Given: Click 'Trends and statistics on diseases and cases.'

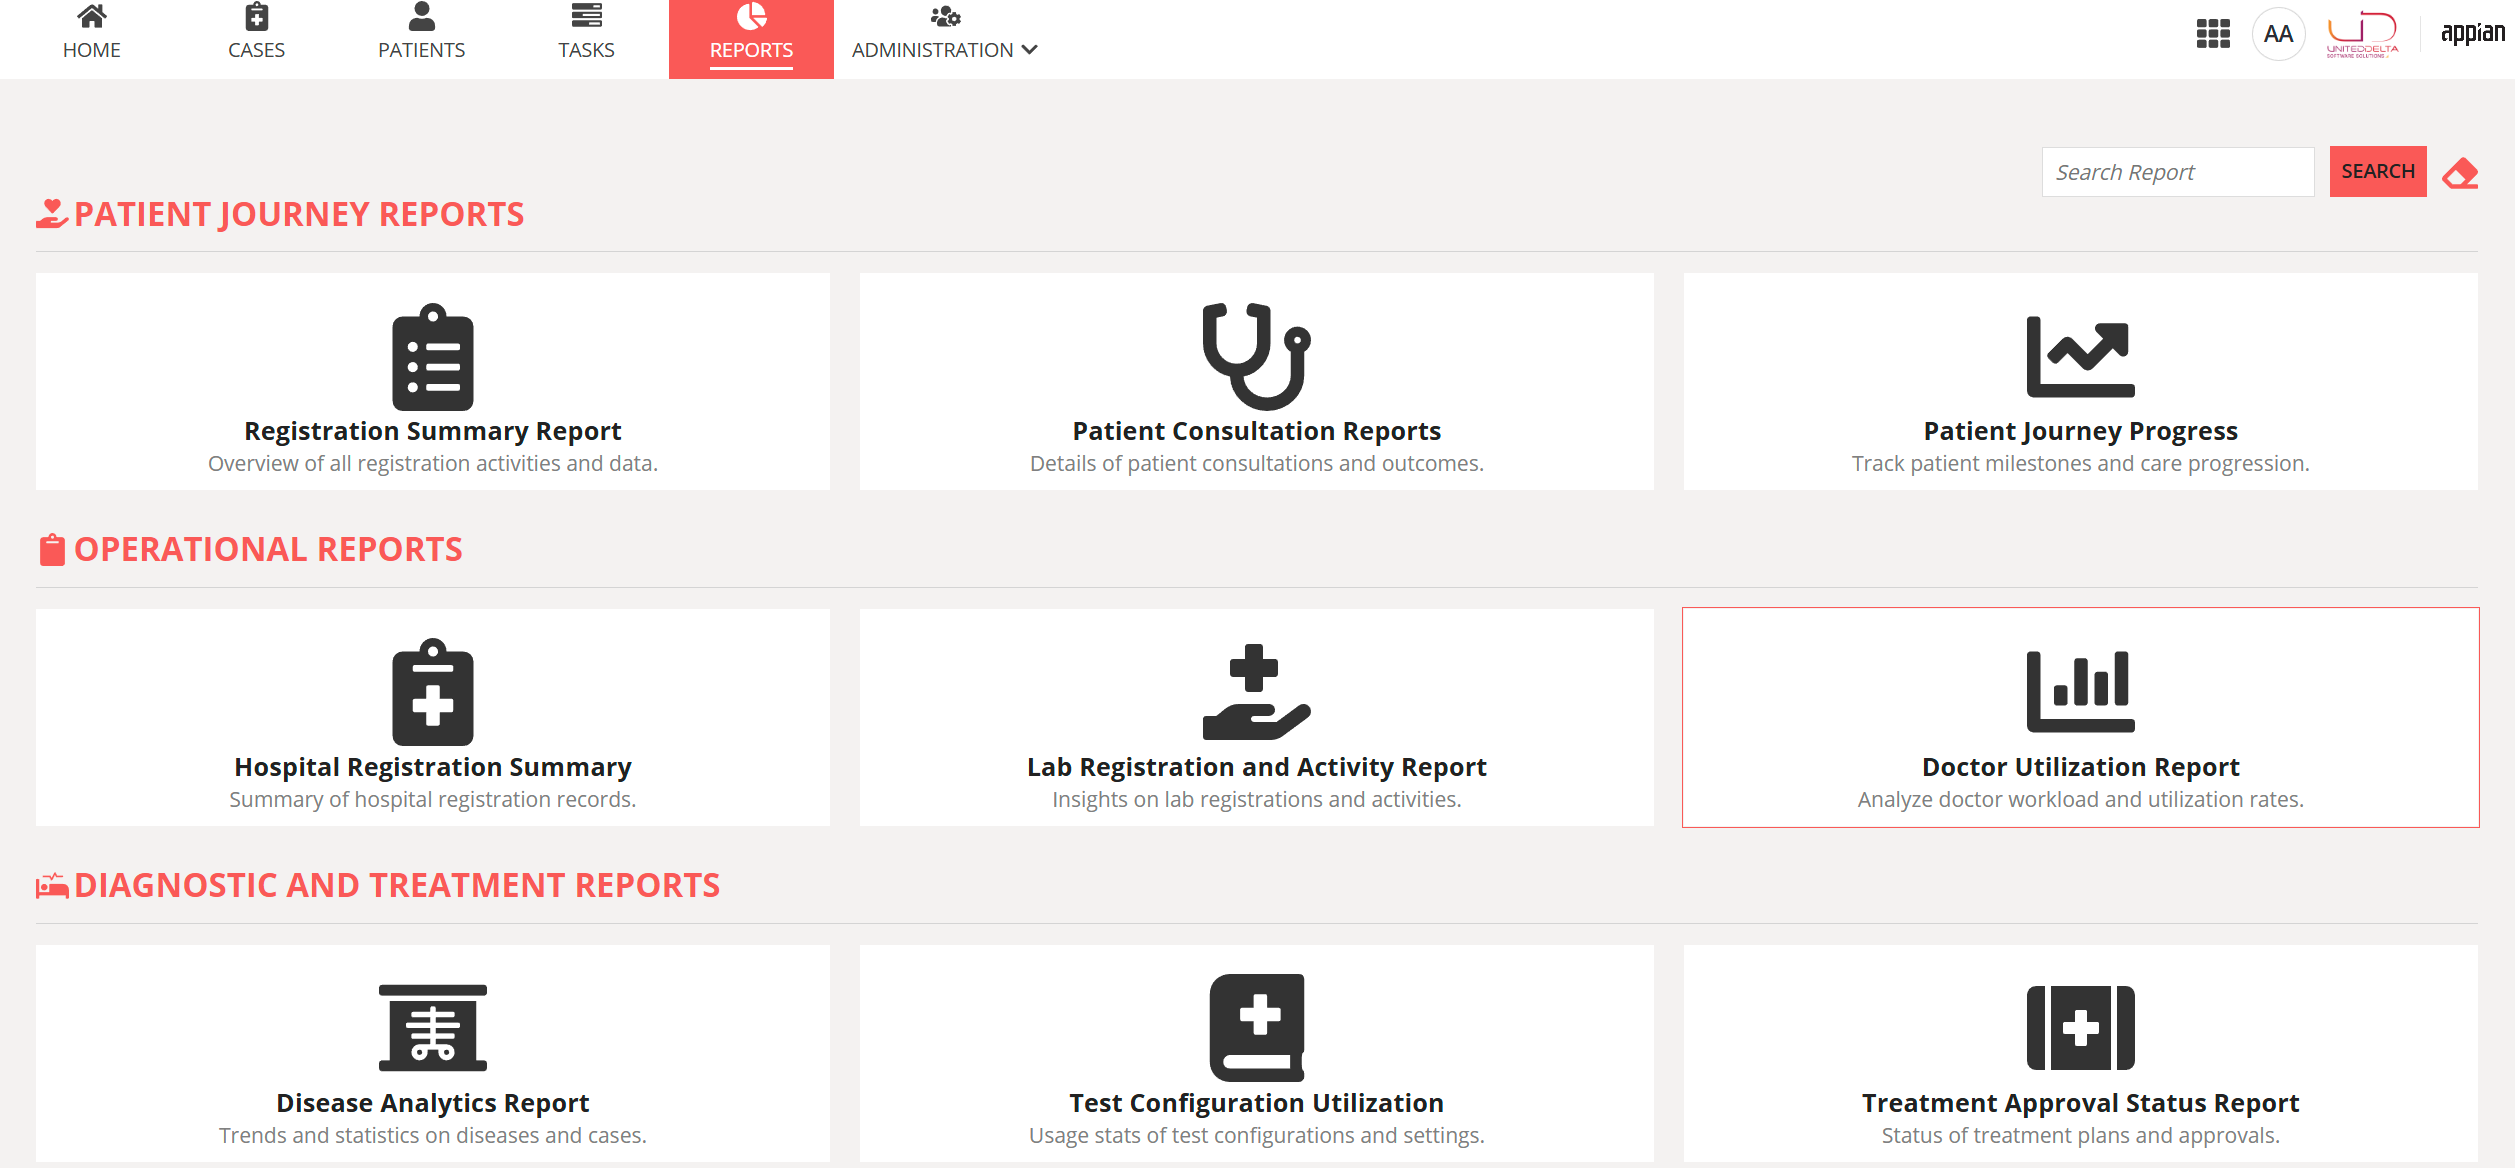Looking at the screenshot, I should [x=433, y=1136].
